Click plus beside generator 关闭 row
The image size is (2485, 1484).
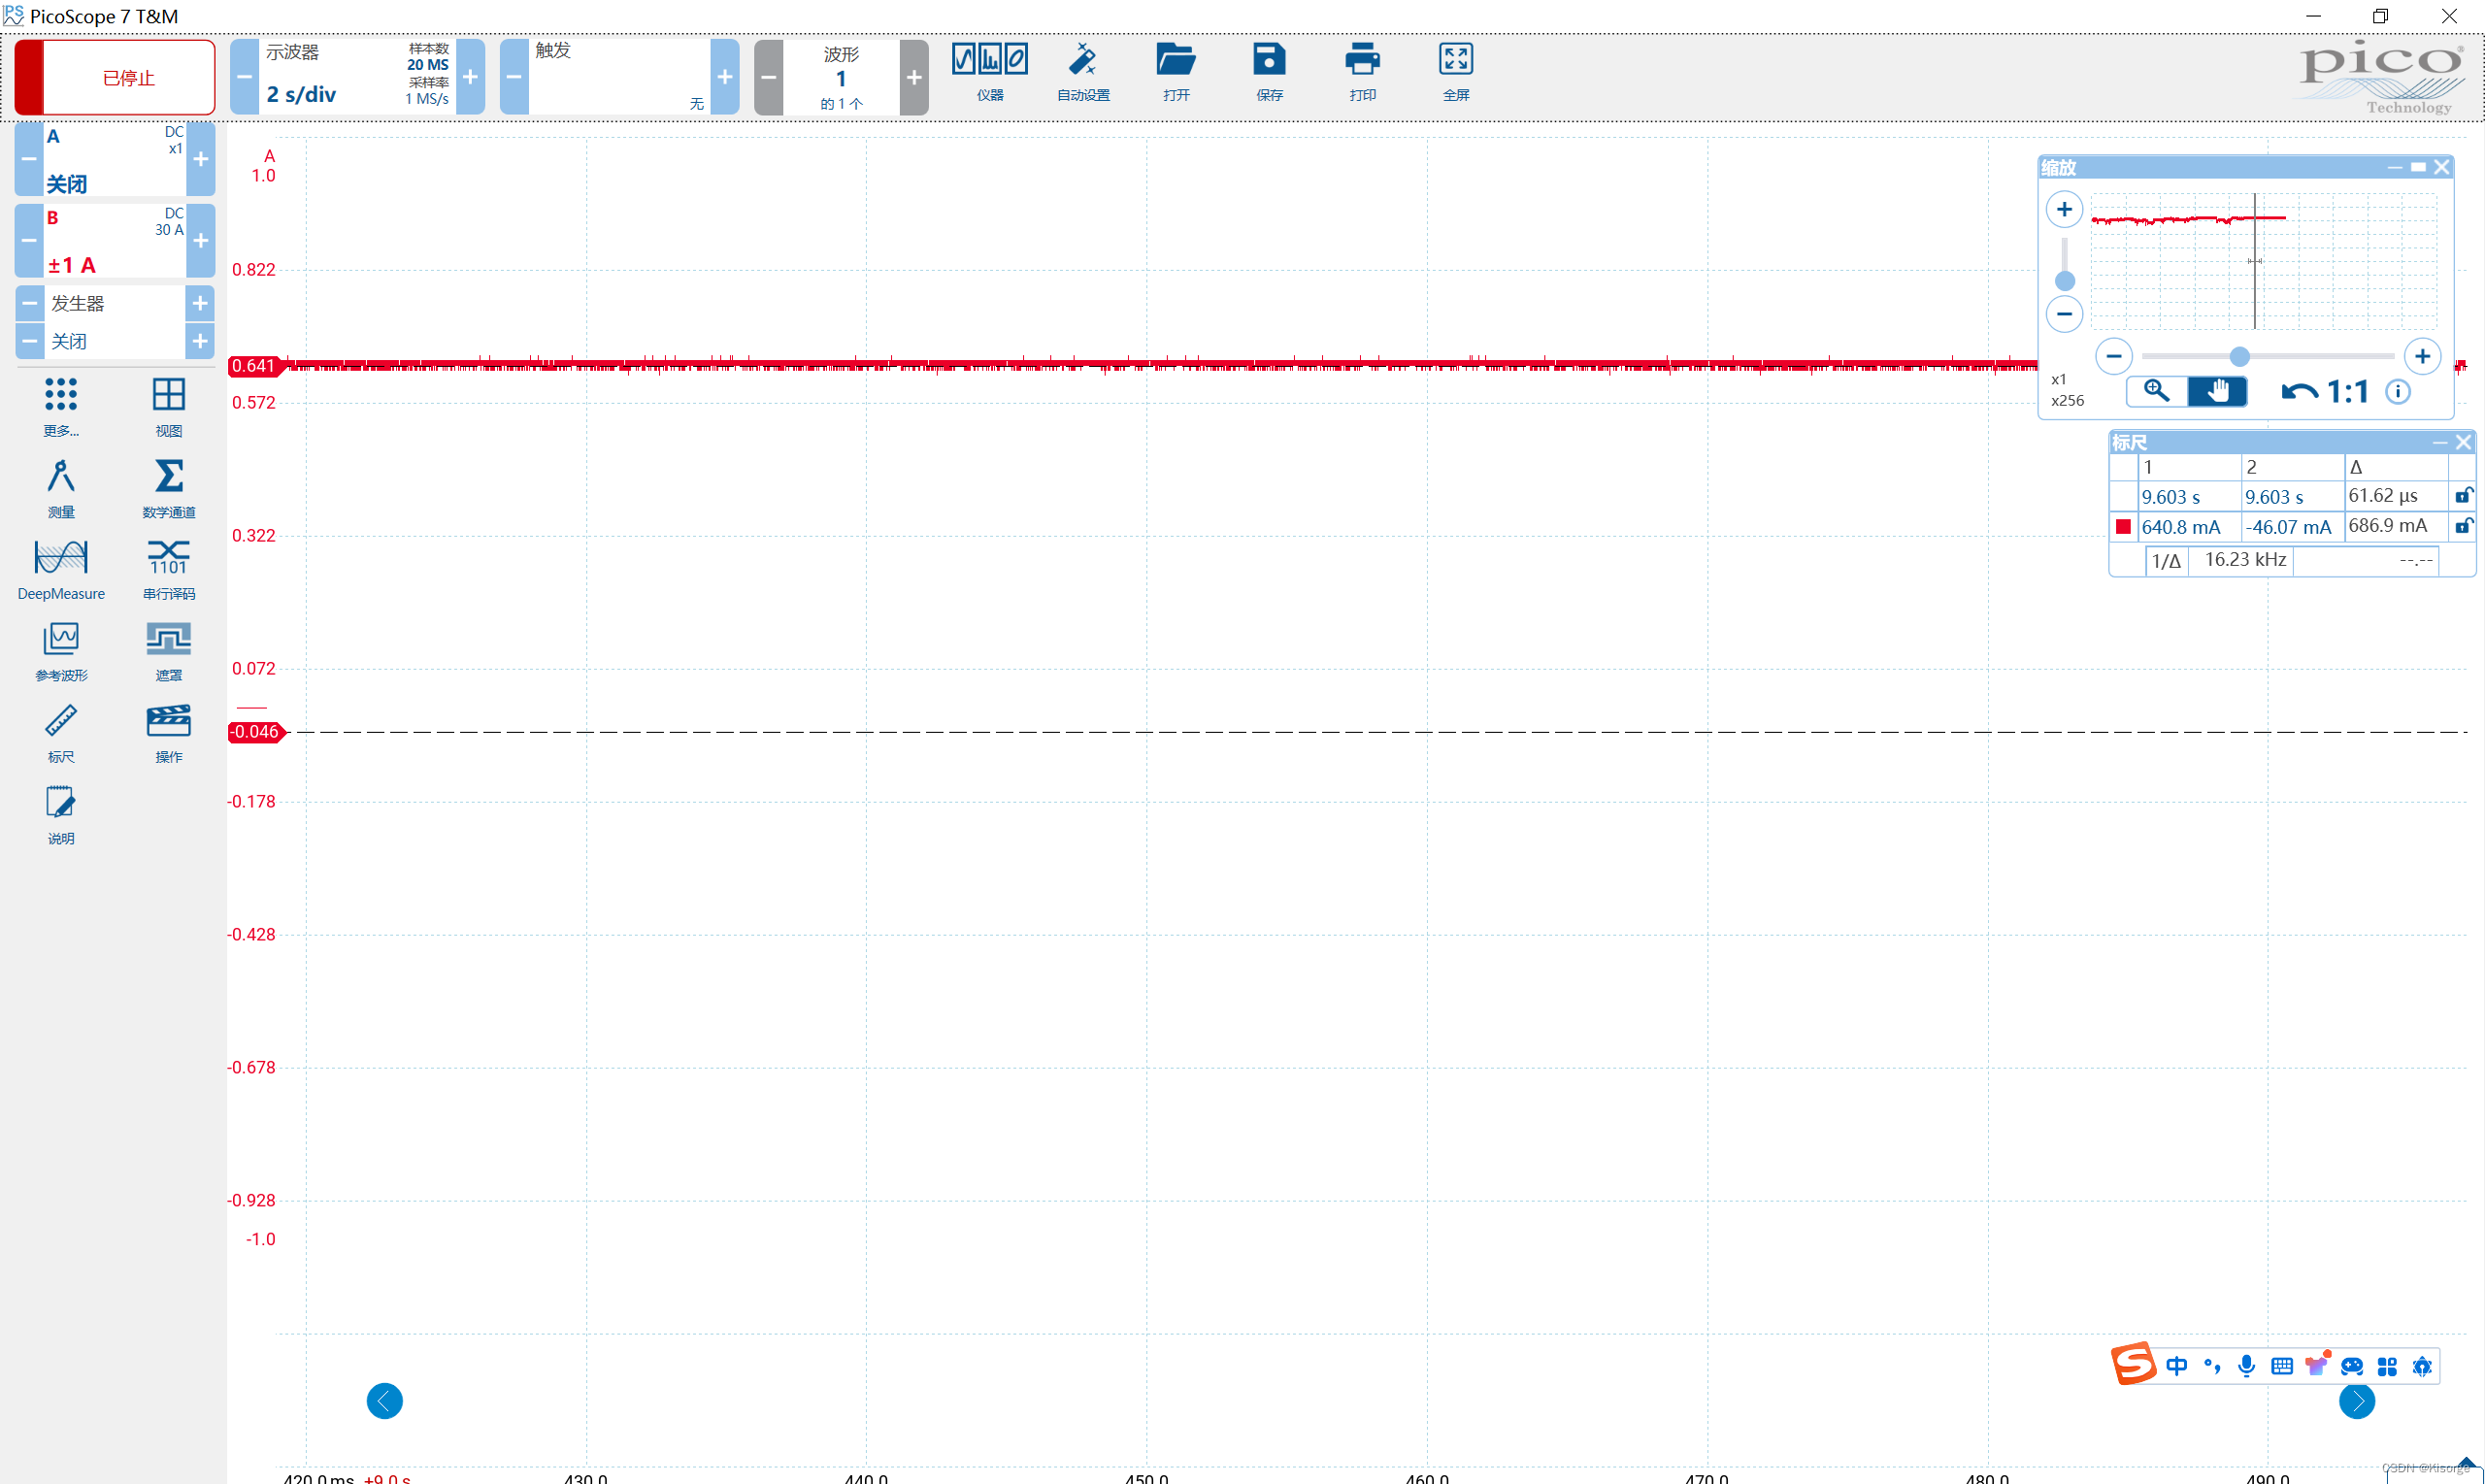coord(200,341)
